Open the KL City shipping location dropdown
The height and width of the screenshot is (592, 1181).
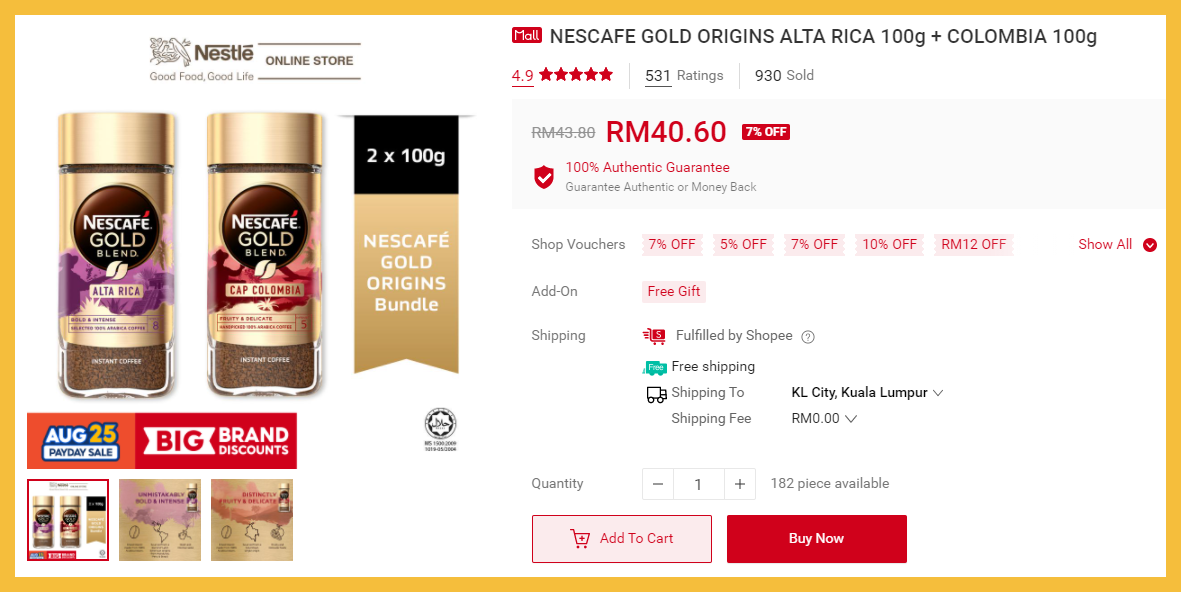[x=867, y=393]
